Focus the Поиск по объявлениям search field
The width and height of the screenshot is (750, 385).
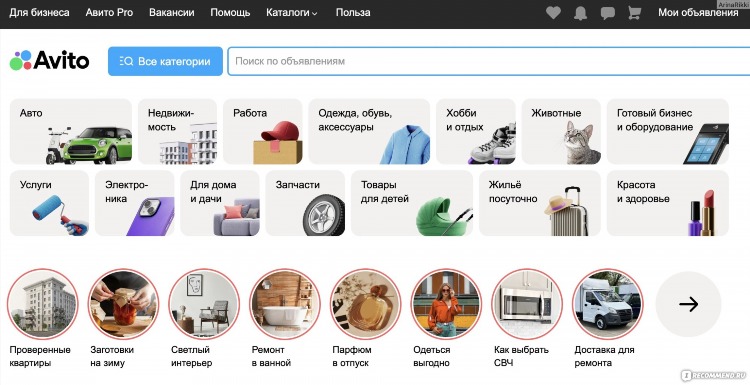[x=489, y=61]
